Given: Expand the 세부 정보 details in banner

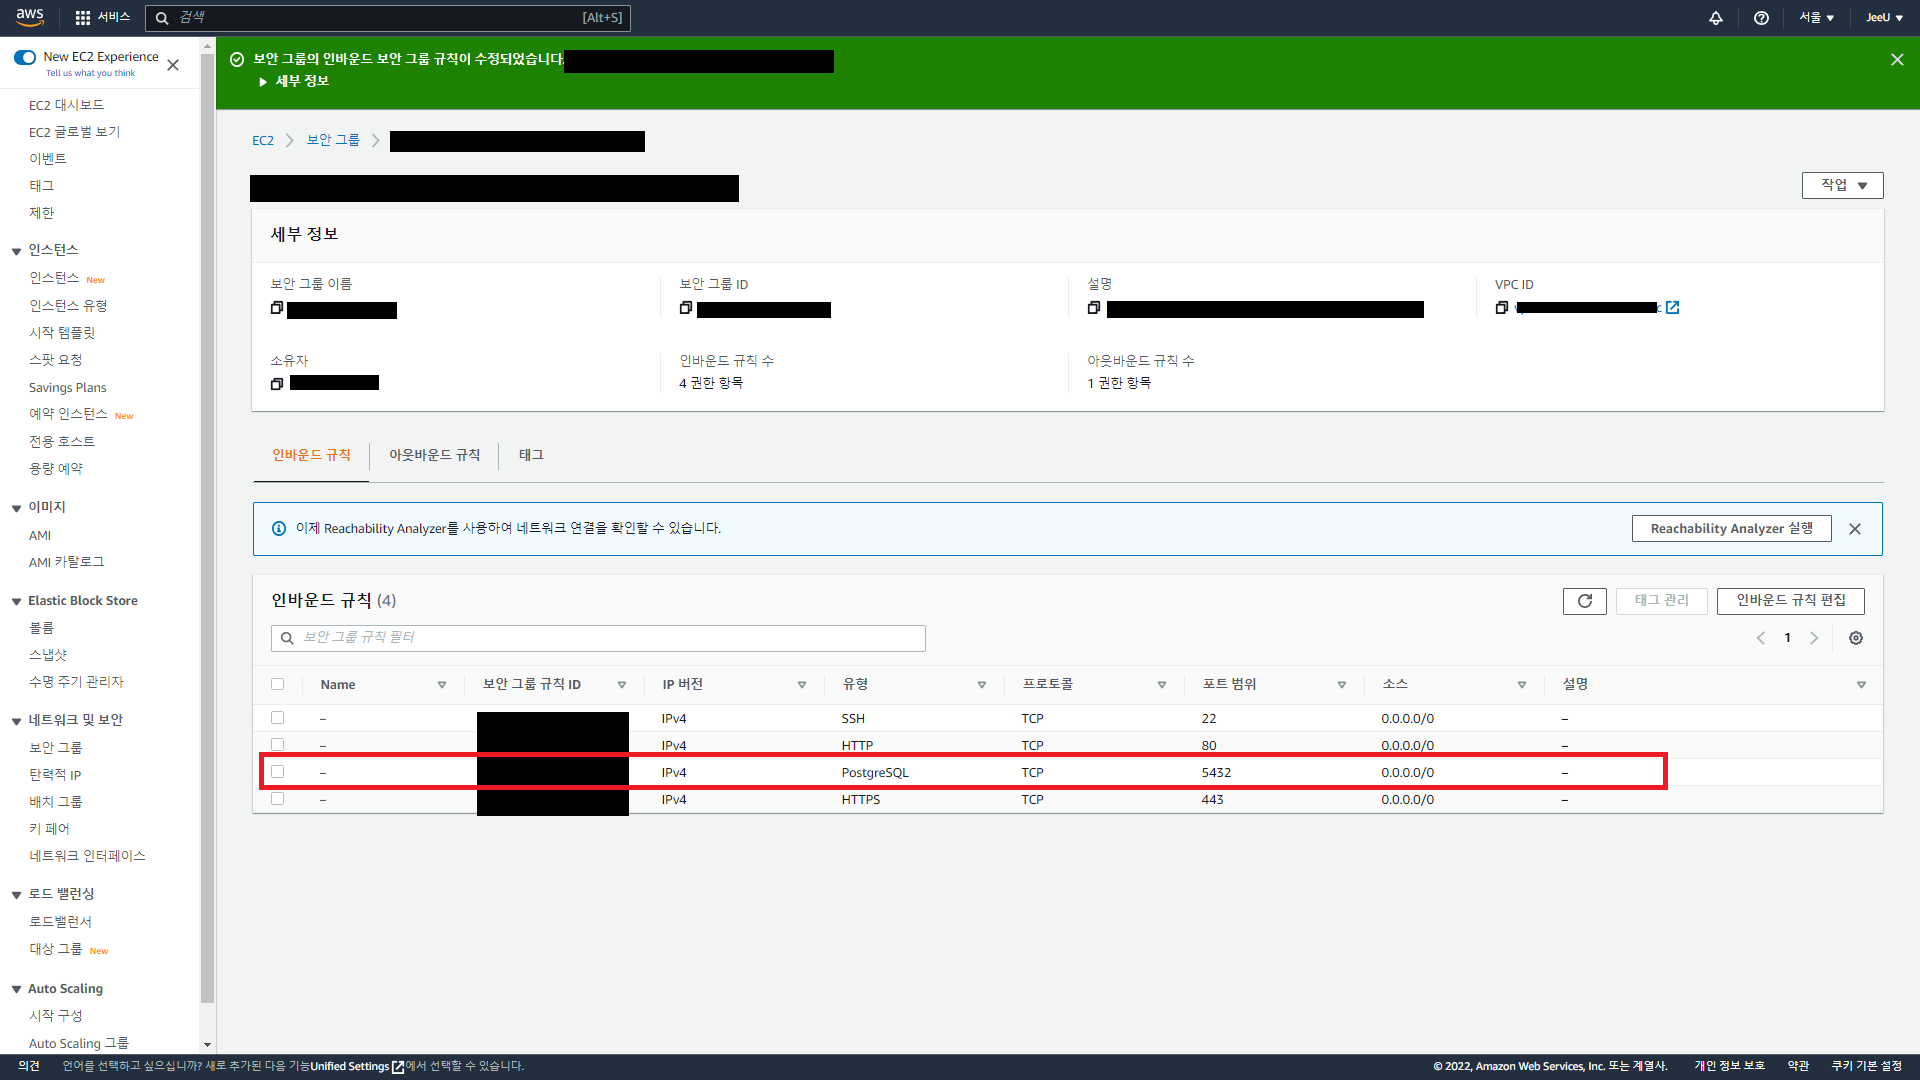Looking at the screenshot, I should coord(294,81).
